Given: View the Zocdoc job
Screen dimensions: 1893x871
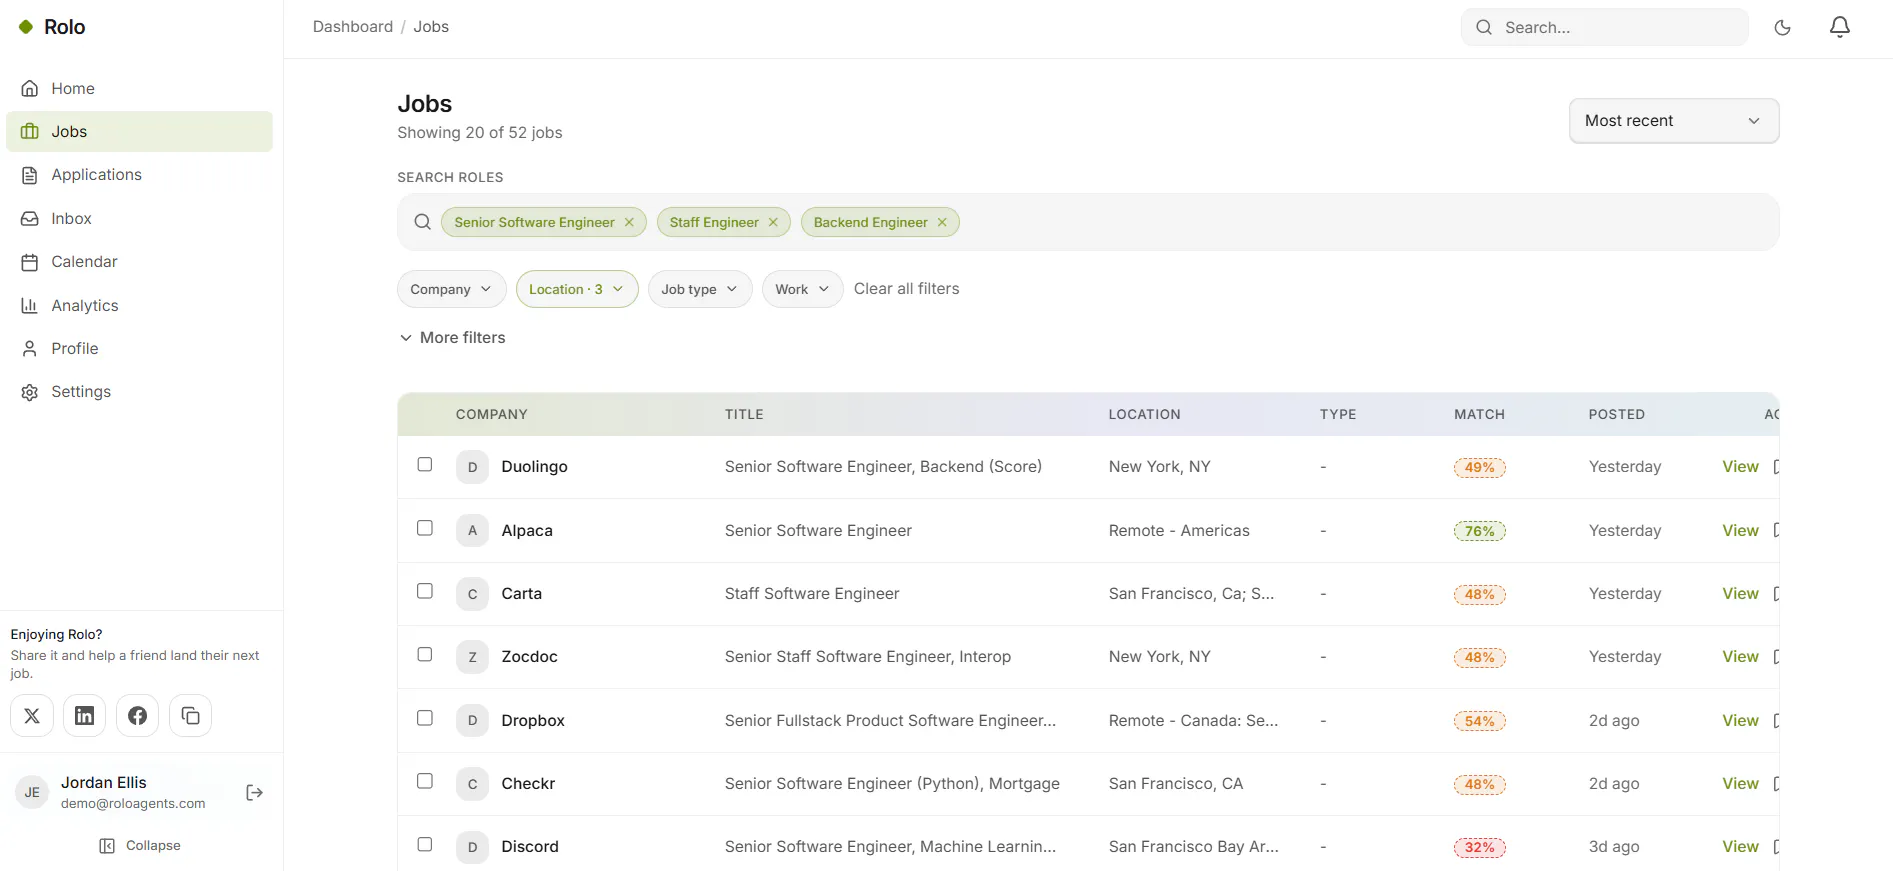Looking at the screenshot, I should (1740, 657).
